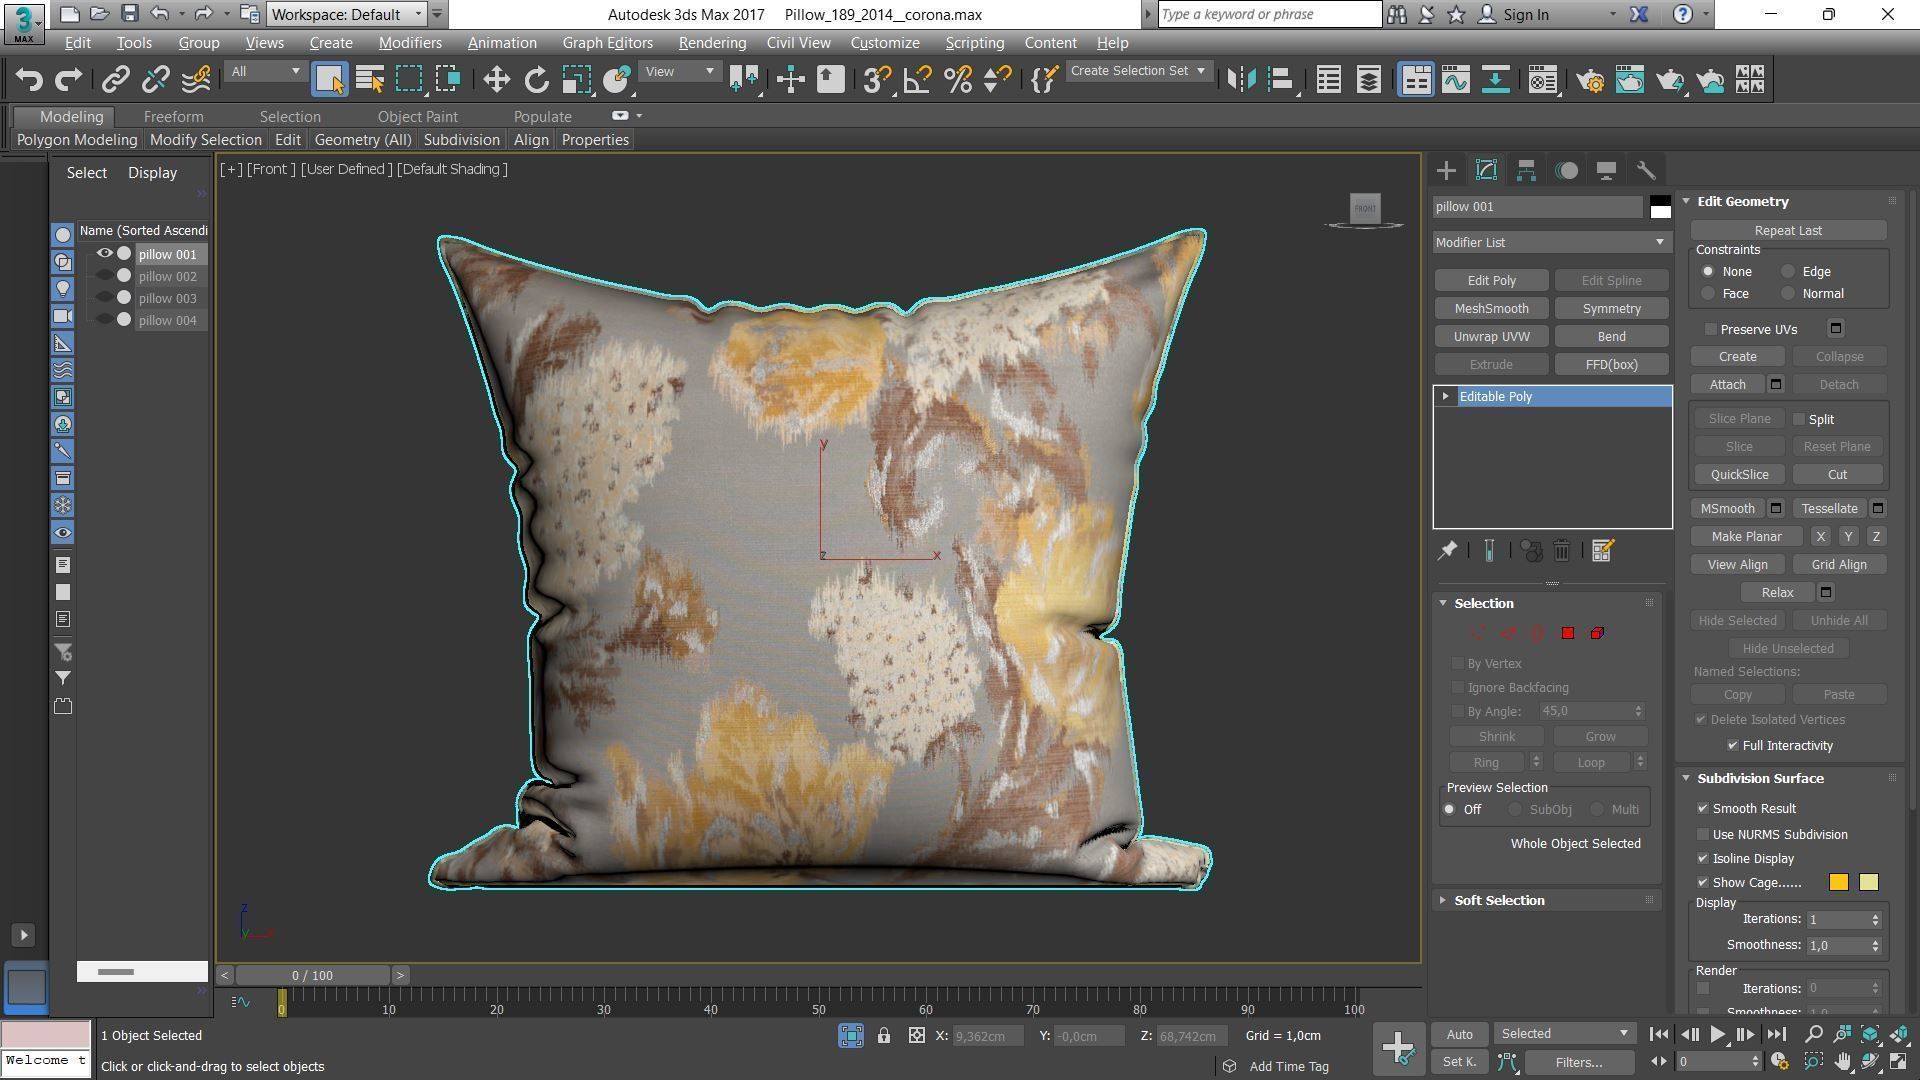Click the Make Planar button

[1746, 537]
